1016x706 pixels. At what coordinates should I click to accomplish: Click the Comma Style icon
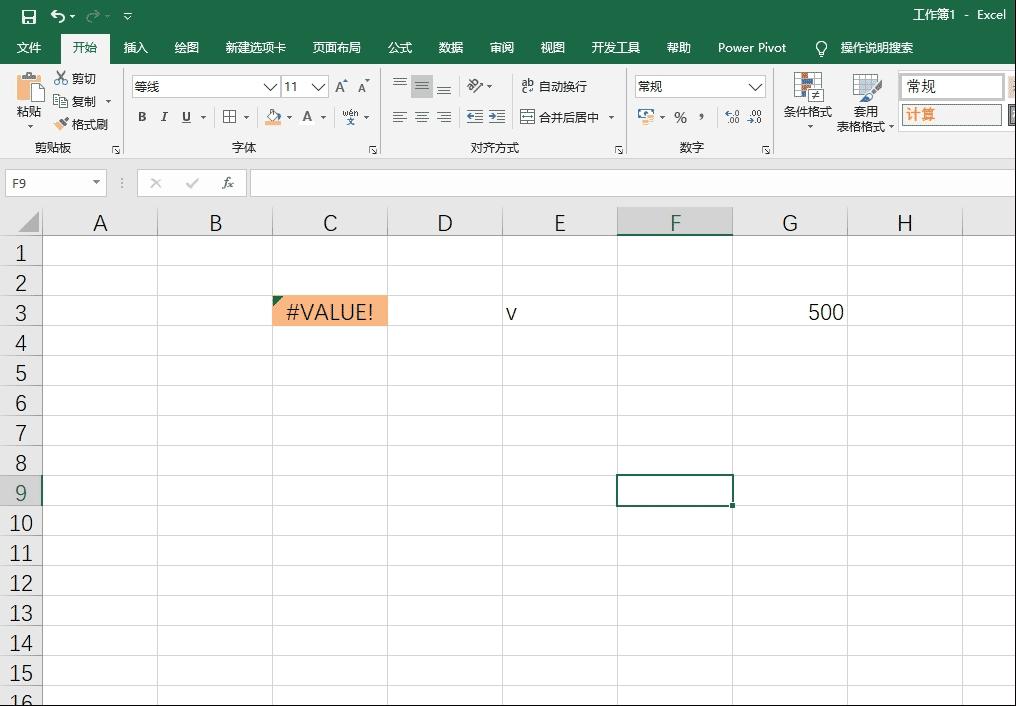701,117
